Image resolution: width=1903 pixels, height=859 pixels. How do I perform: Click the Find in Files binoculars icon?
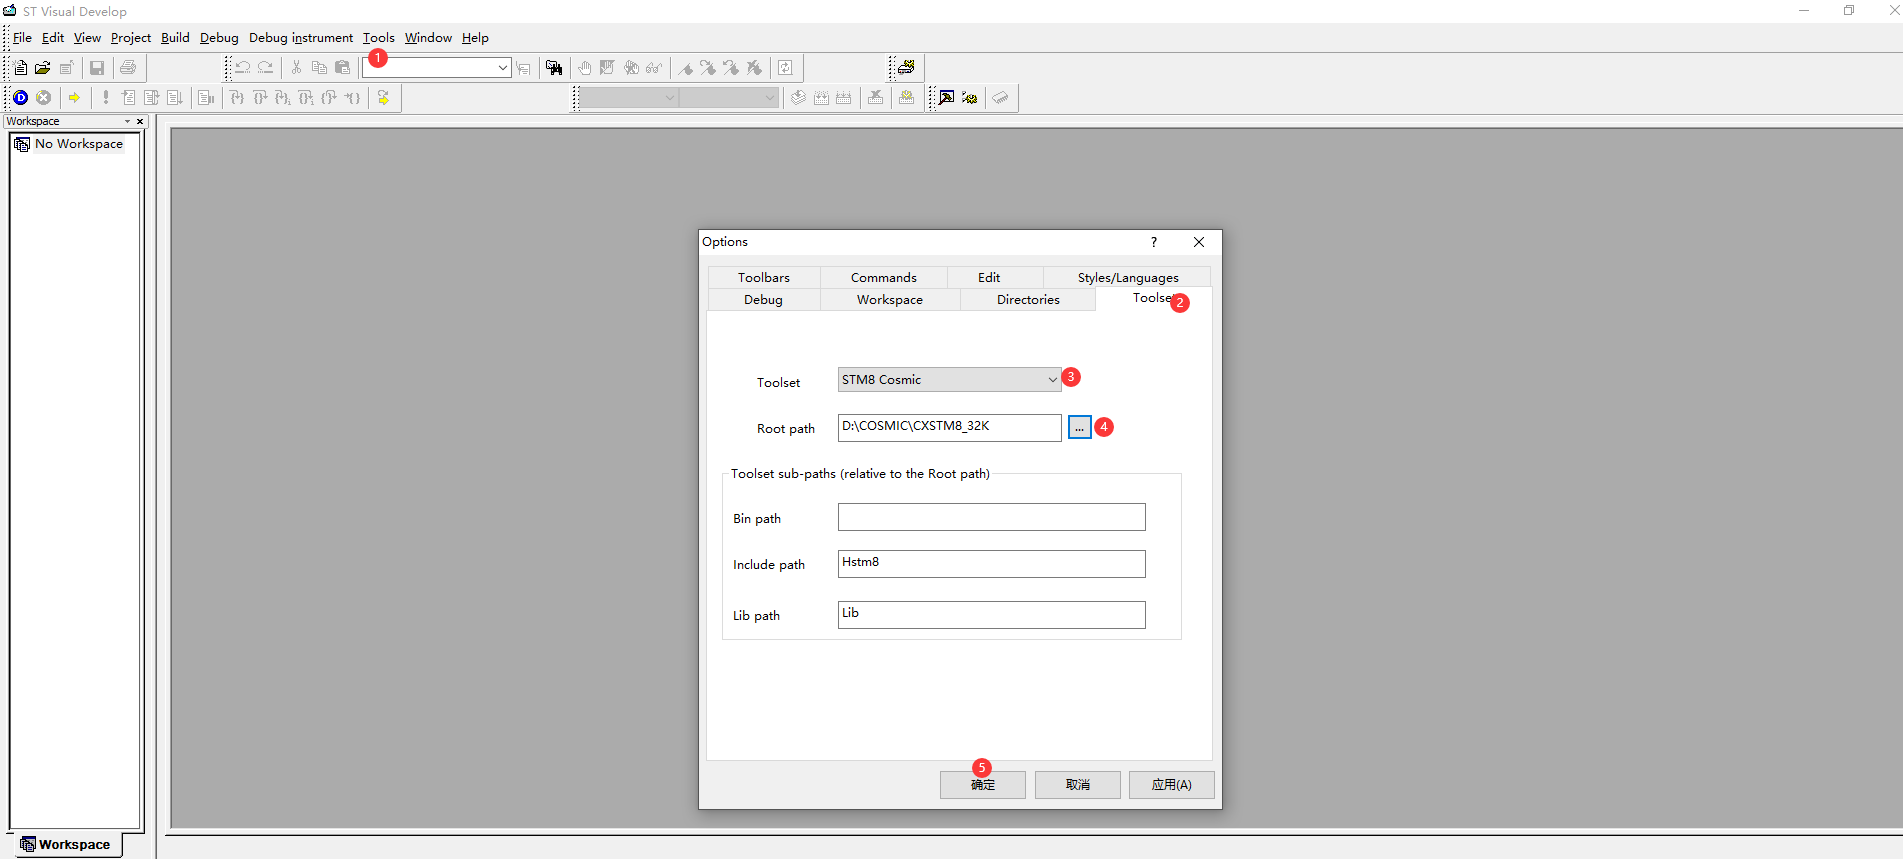point(554,68)
